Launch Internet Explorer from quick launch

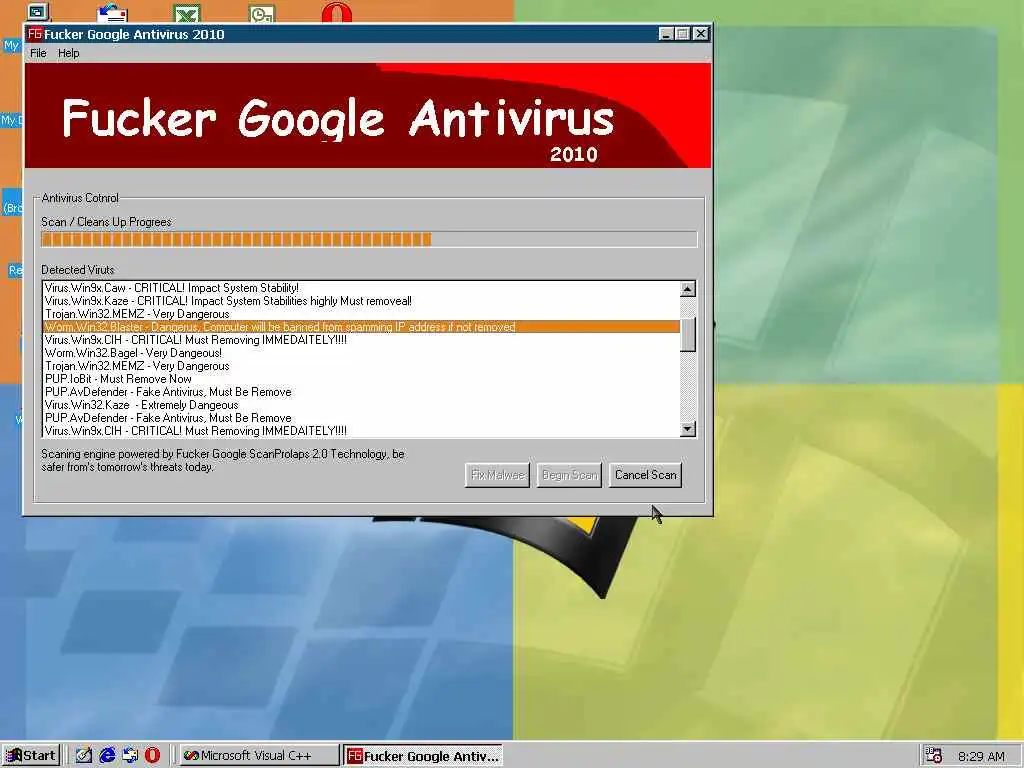tap(107, 756)
